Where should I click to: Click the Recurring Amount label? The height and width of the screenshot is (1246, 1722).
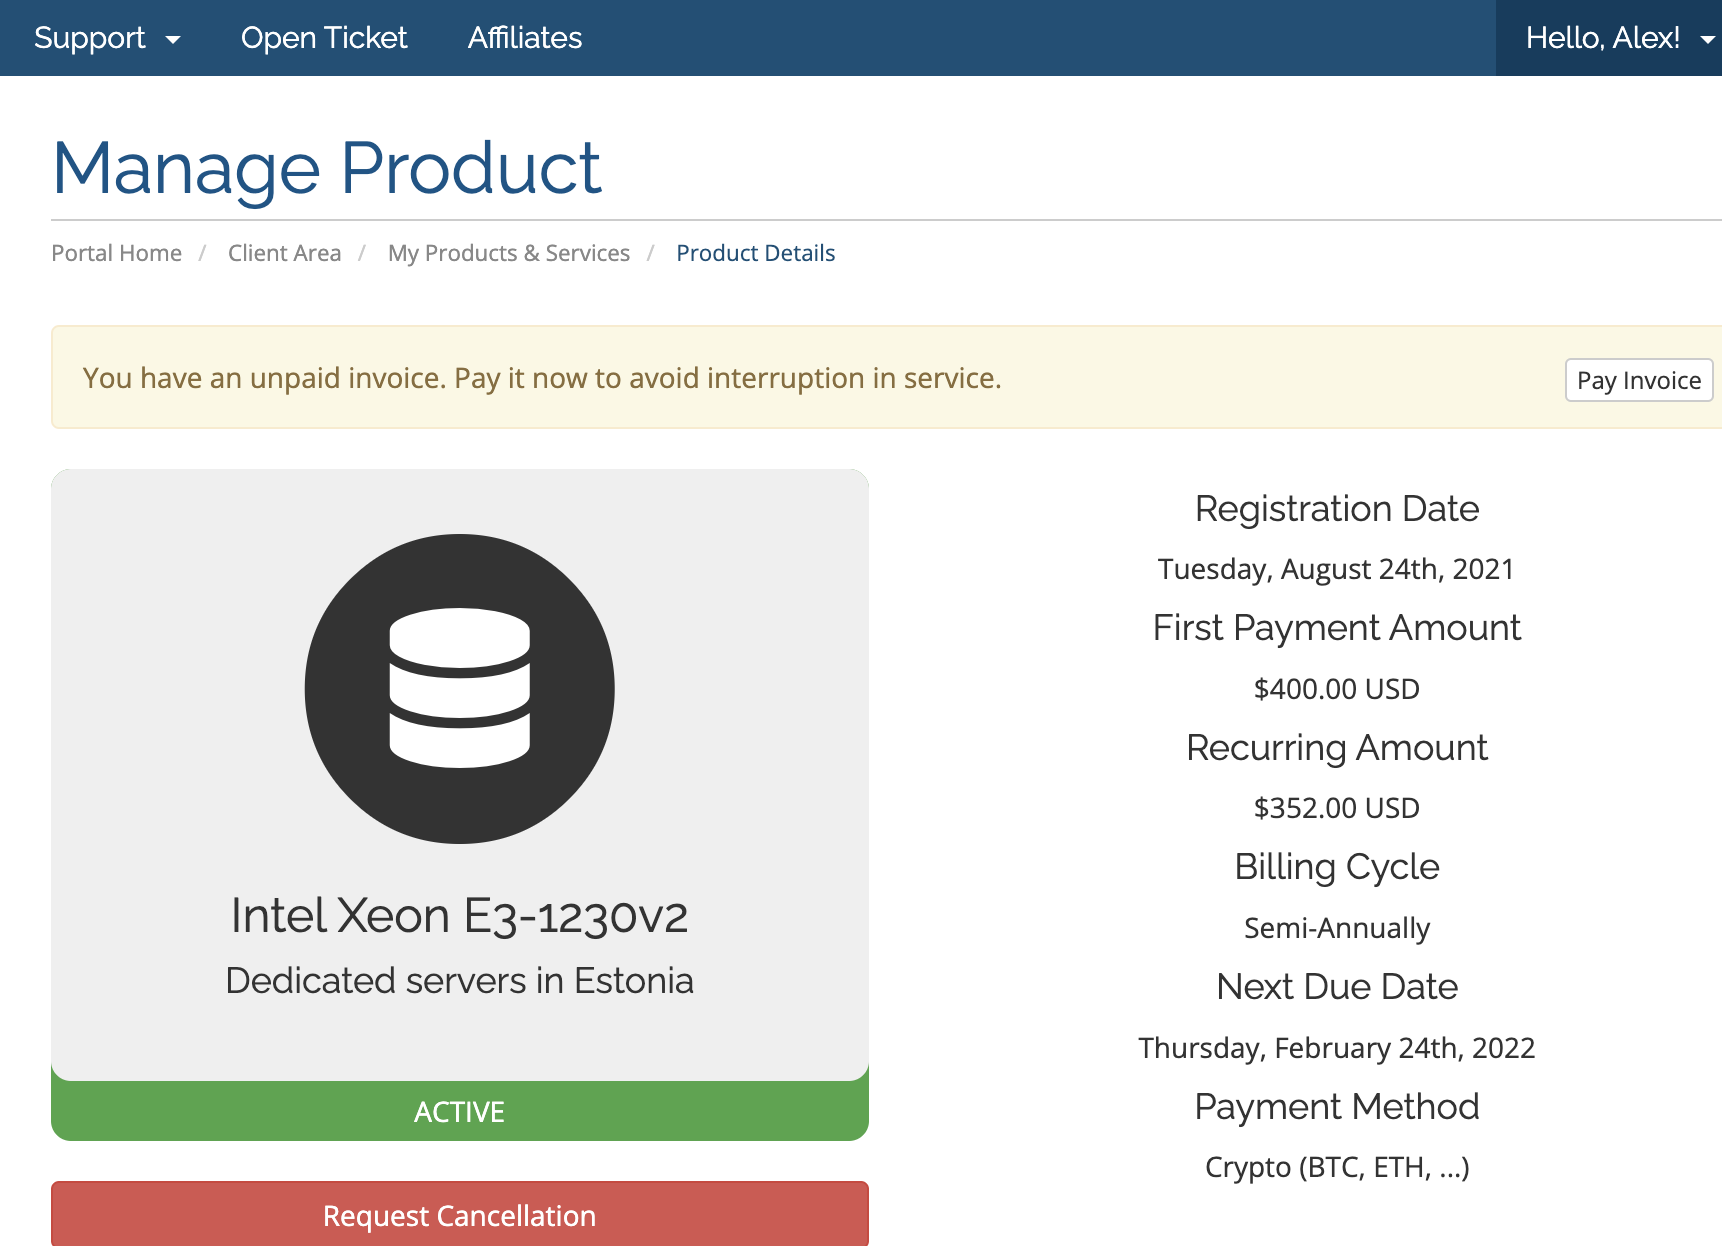coord(1337,748)
